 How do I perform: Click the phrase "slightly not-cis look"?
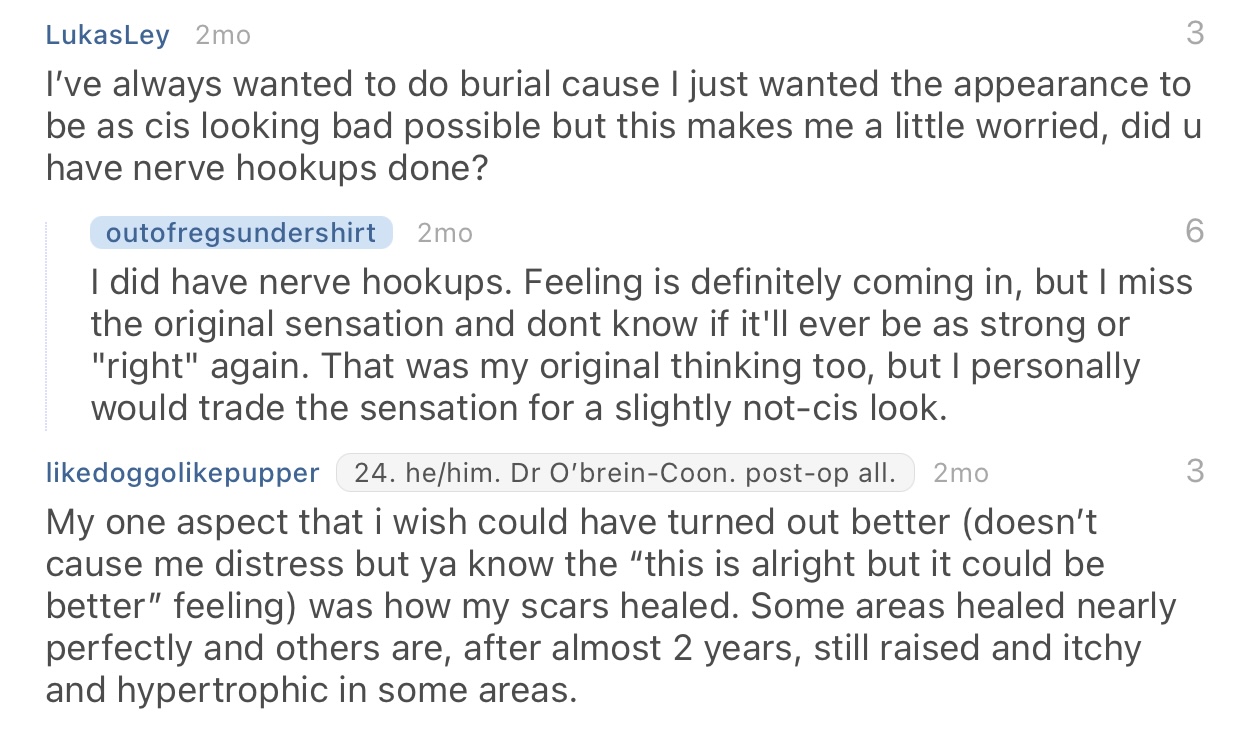[x=782, y=410]
